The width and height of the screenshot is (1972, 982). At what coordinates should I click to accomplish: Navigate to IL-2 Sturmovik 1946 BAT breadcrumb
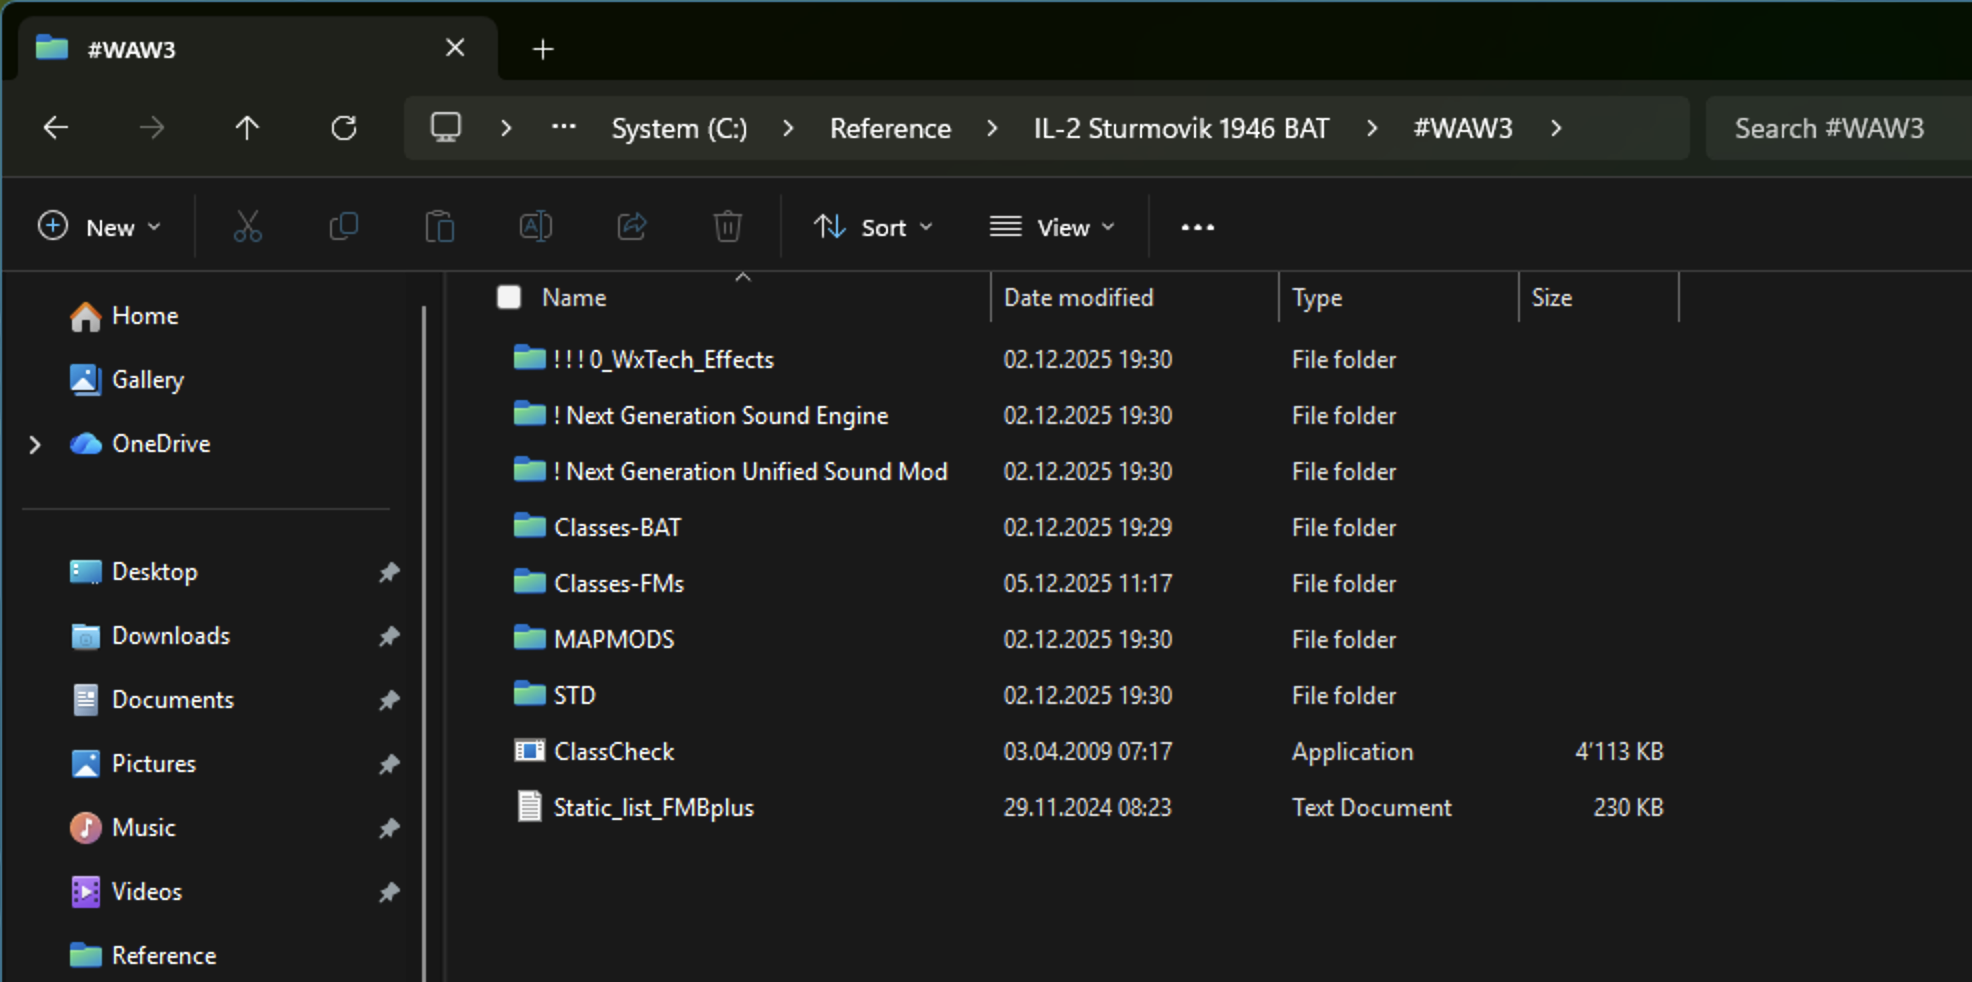coord(1182,128)
